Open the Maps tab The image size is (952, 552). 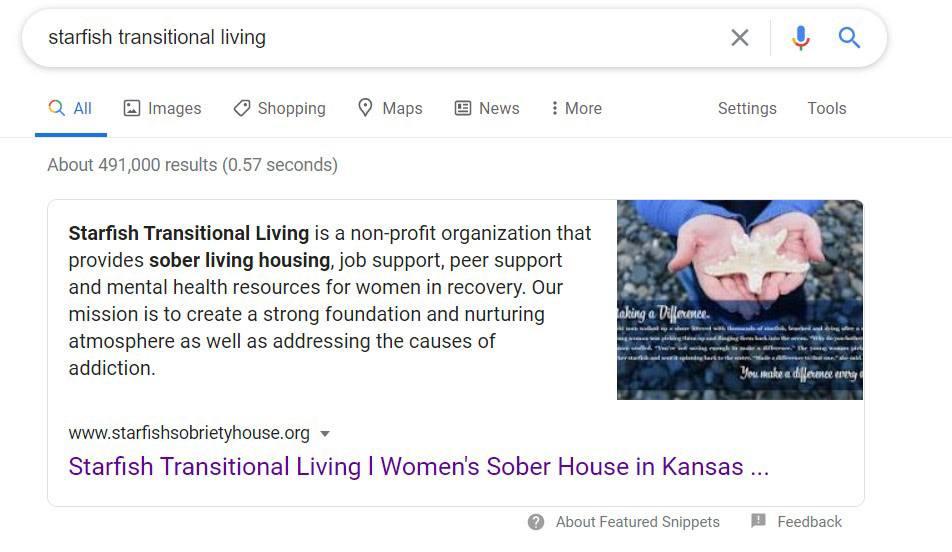[x=390, y=108]
